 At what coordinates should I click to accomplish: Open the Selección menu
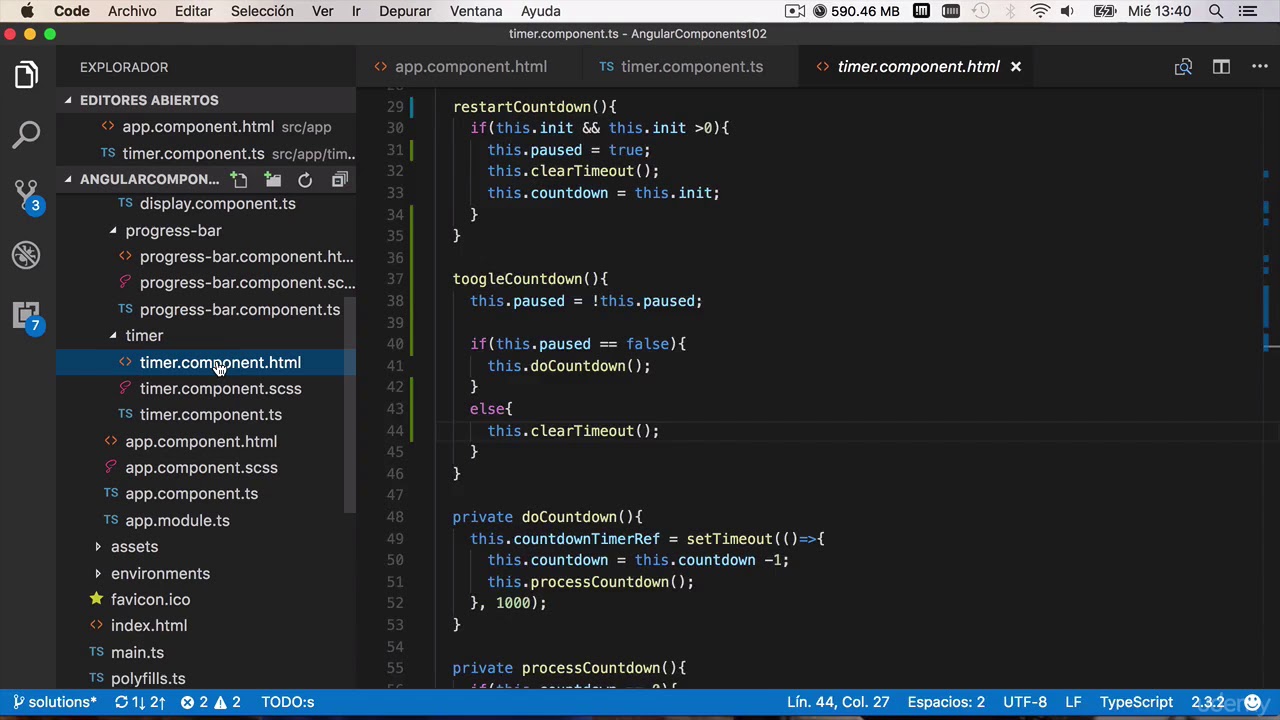tap(262, 11)
